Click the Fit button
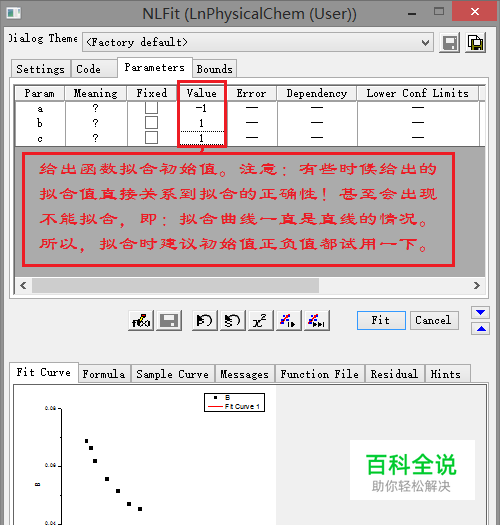This screenshot has height=525, width=500. (x=381, y=320)
